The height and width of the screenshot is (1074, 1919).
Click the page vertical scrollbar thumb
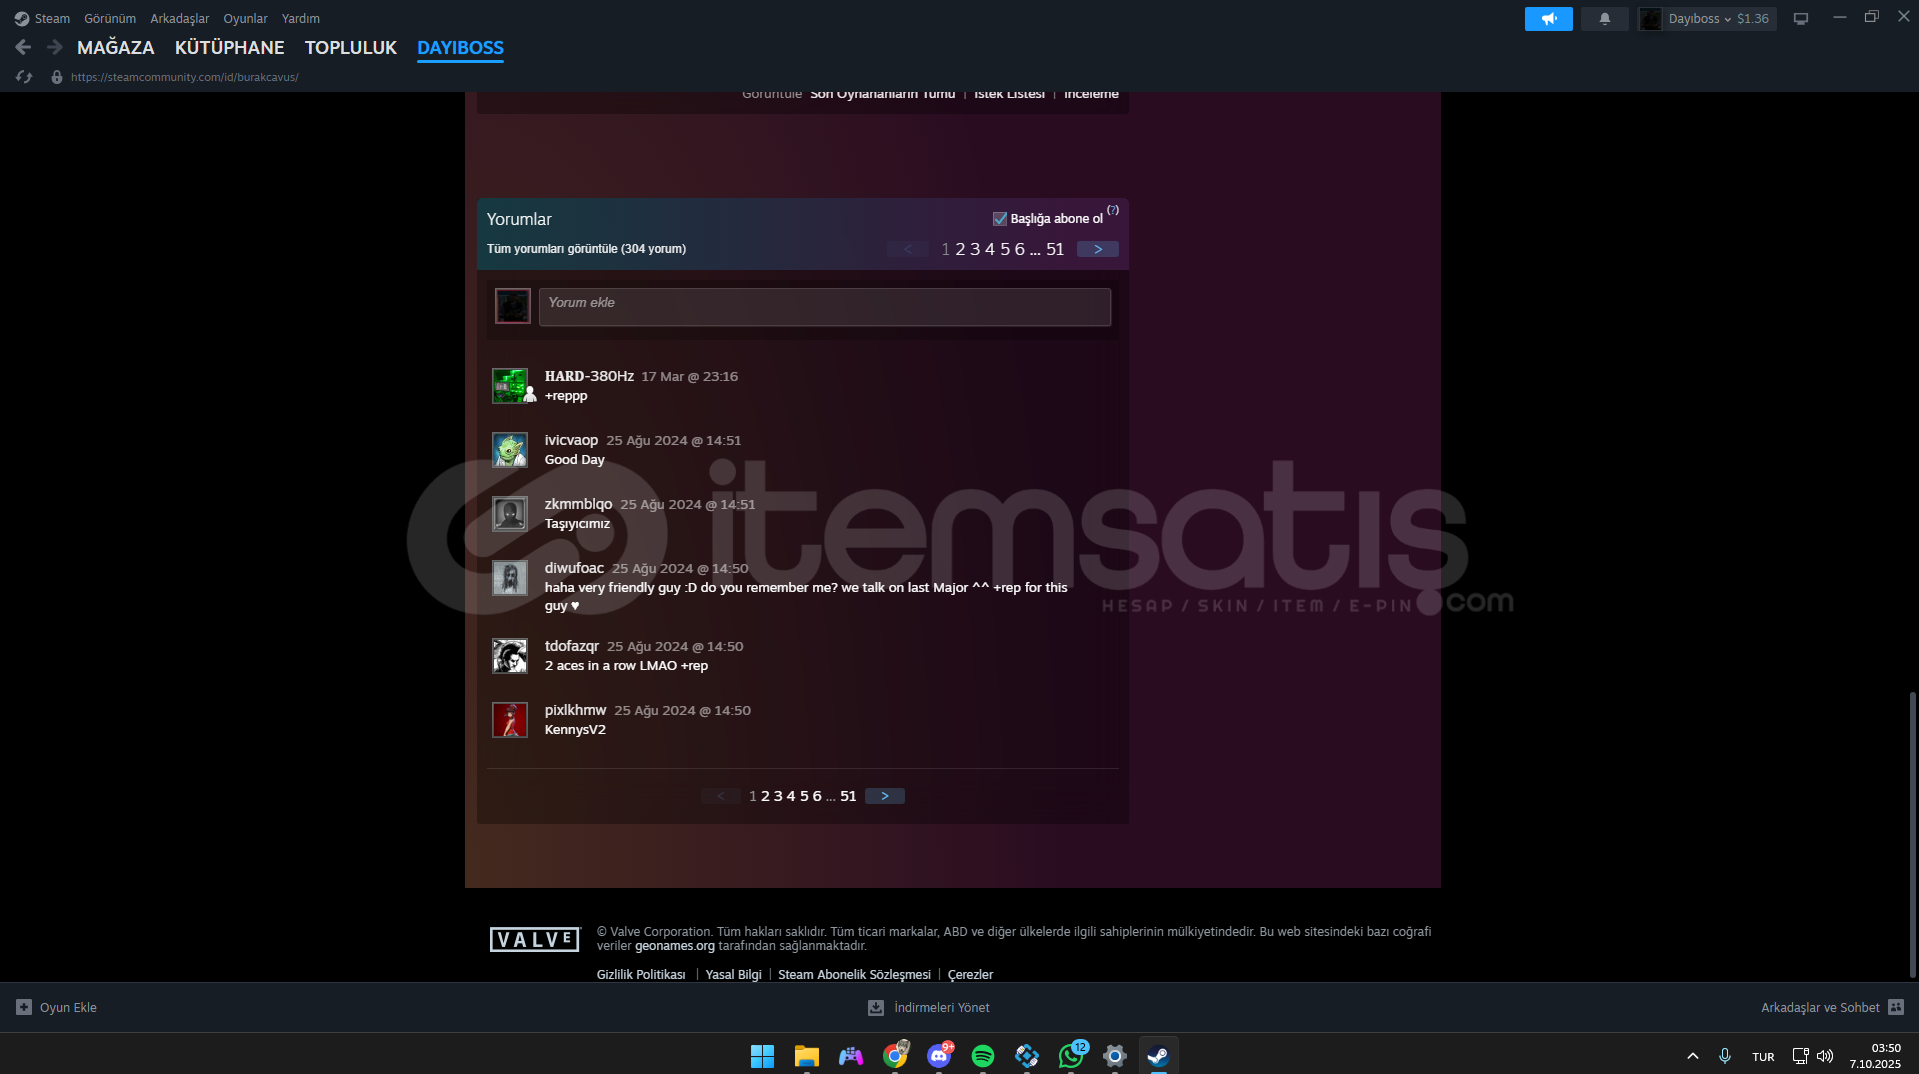1913,835
